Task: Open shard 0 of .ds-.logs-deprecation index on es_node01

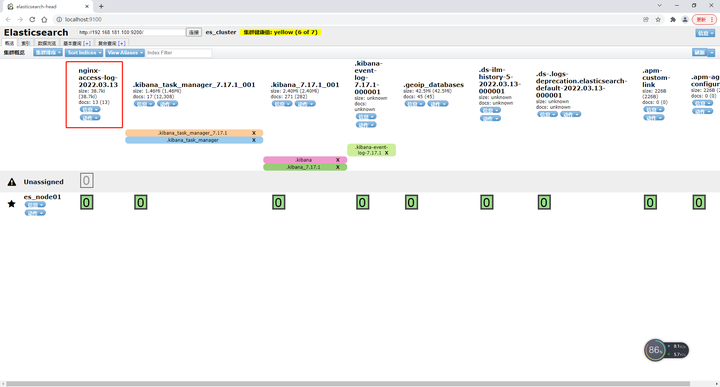Action: coord(544,202)
